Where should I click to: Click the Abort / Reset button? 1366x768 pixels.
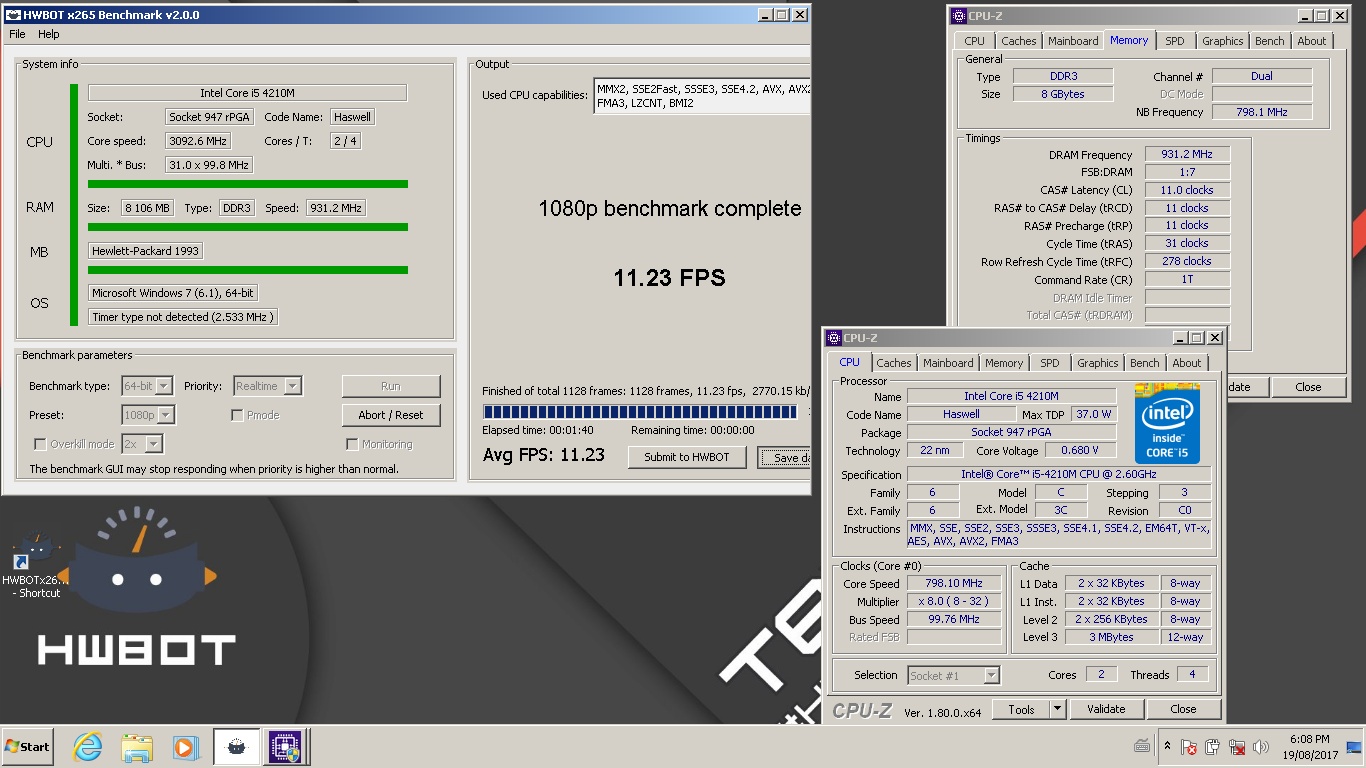391,415
